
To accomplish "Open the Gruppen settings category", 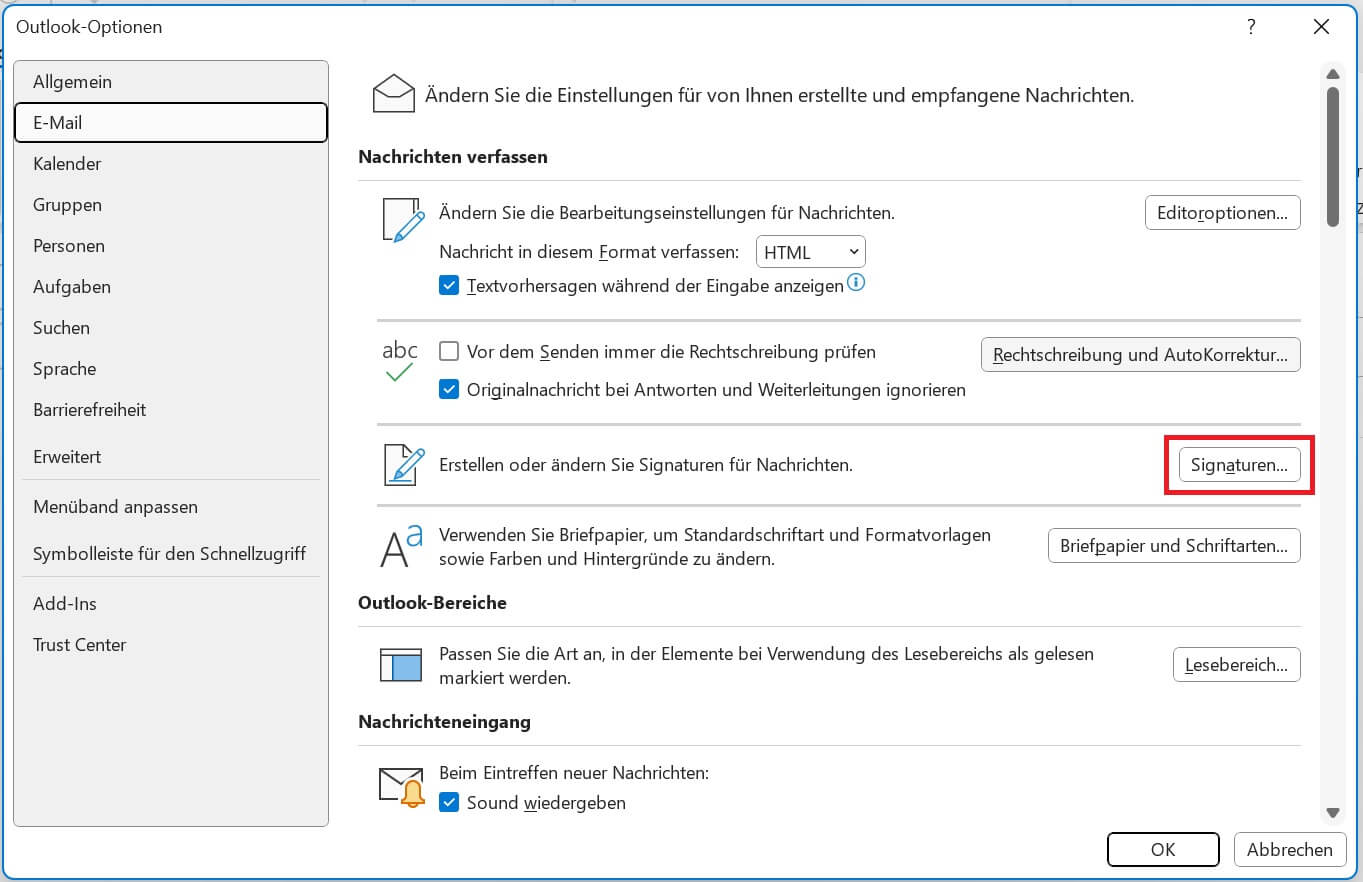I will [171, 205].
